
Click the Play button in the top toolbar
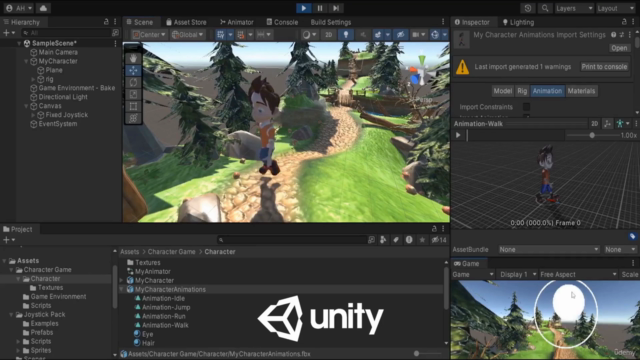[304, 8]
